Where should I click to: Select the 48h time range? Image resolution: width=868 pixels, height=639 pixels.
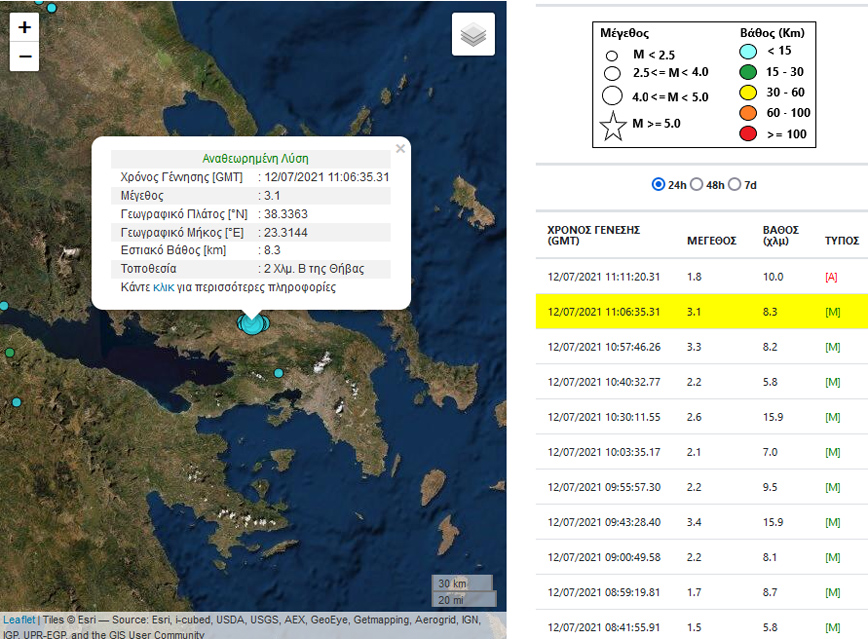697,184
